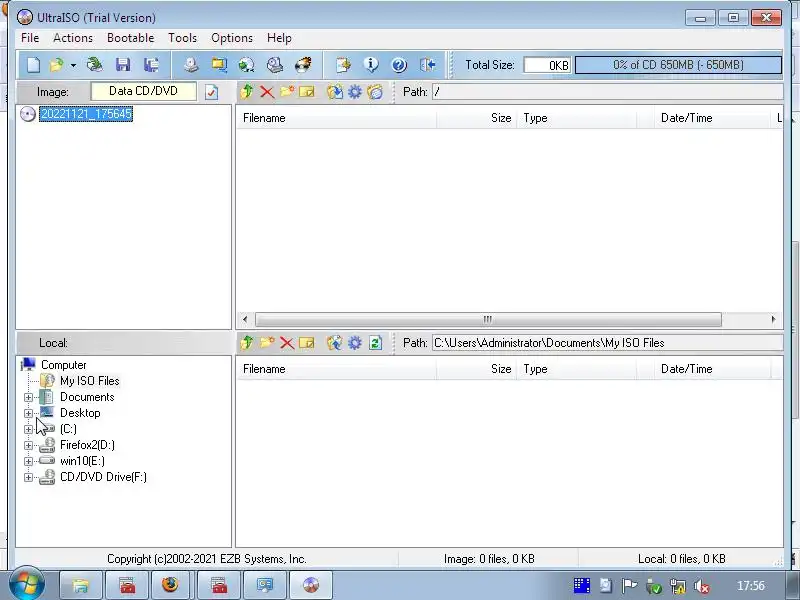Click the blue info icon in the toolbar
800x600 pixels.
[x=371, y=65]
